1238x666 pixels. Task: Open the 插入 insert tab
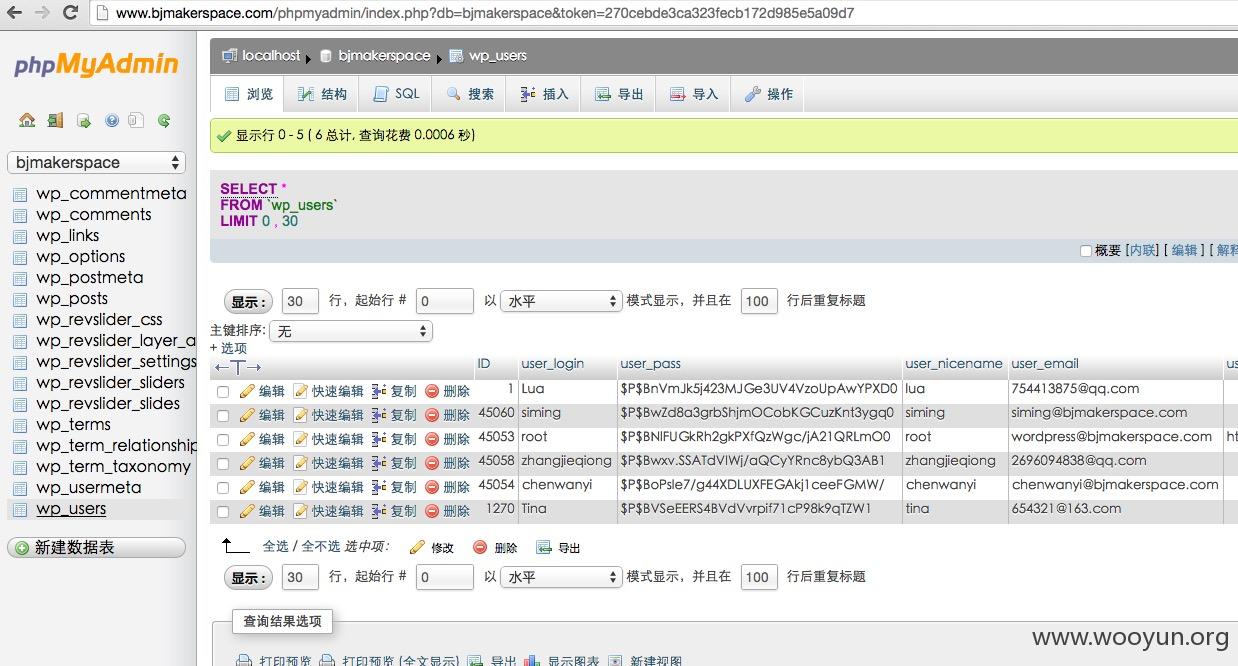pyautogui.click(x=544, y=94)
